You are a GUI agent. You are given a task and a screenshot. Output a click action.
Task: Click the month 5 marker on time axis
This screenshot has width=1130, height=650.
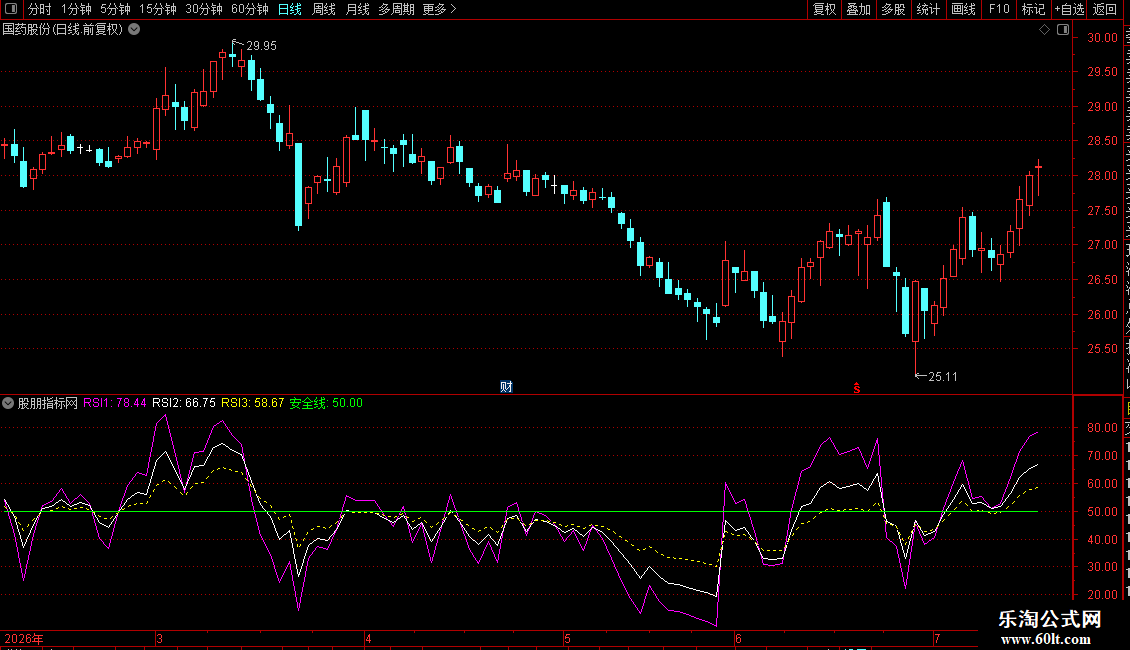[568, 638]
